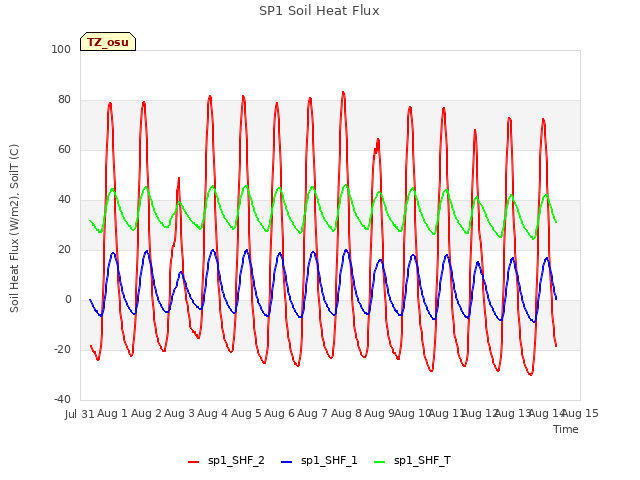Click the x-axis label Aug 2
640x480 pixels.
[146, 413]
